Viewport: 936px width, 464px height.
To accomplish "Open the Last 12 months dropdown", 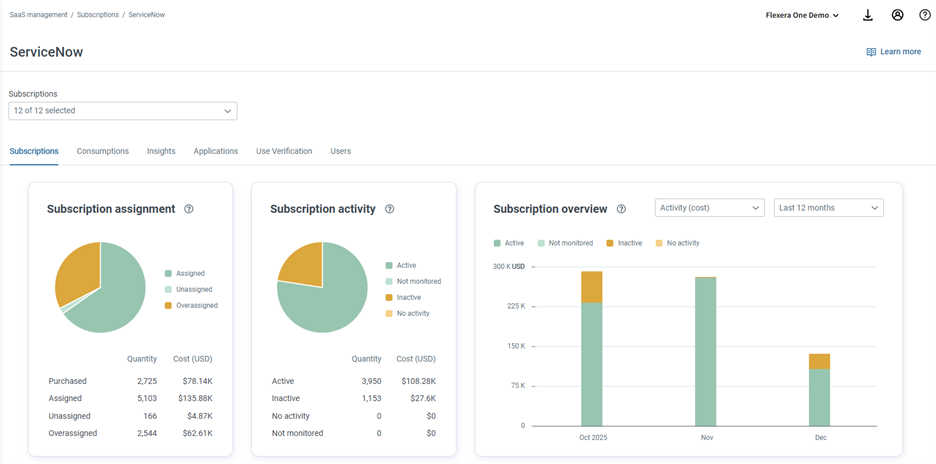I will [x=828, y=208].
